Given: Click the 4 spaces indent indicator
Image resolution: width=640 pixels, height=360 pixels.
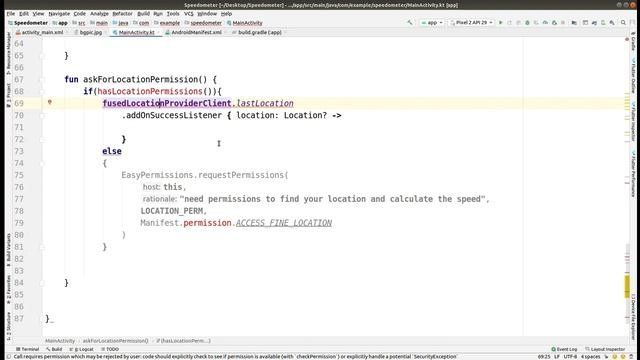Looking at the screenshot, I should (590, 357).
